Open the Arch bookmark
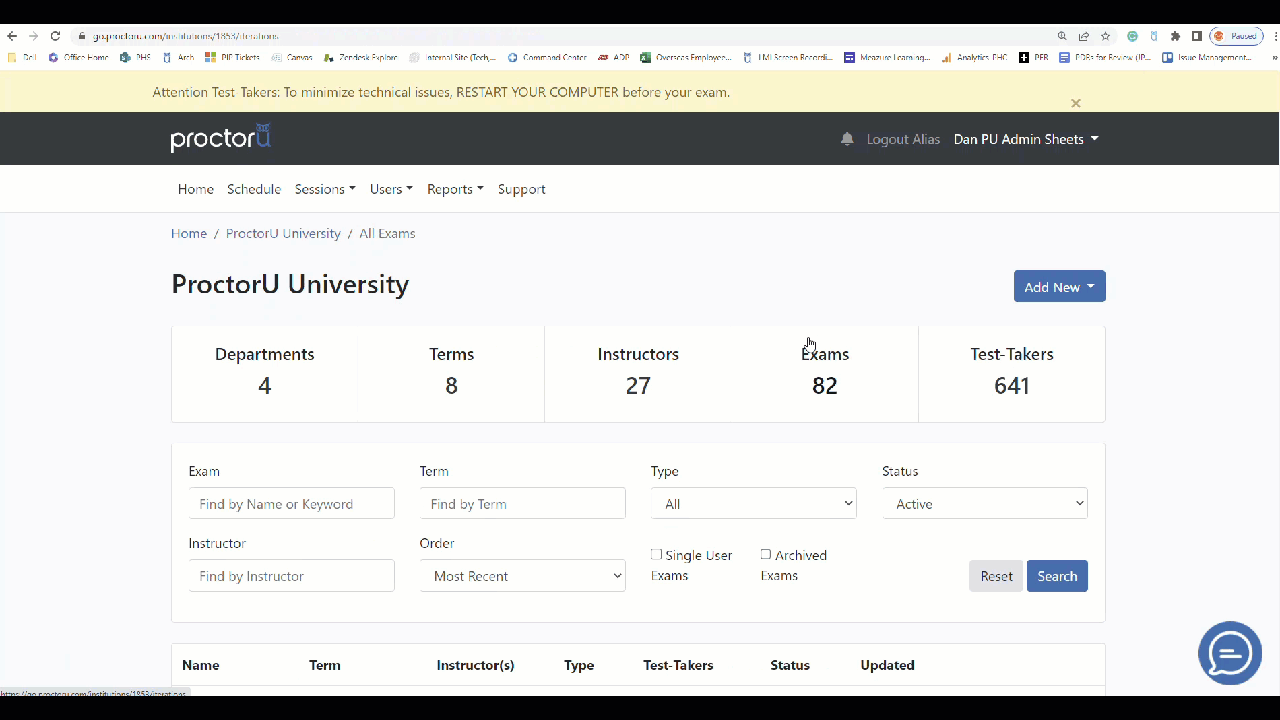This screenshot has height=720, width=1280. pos(178,58)
